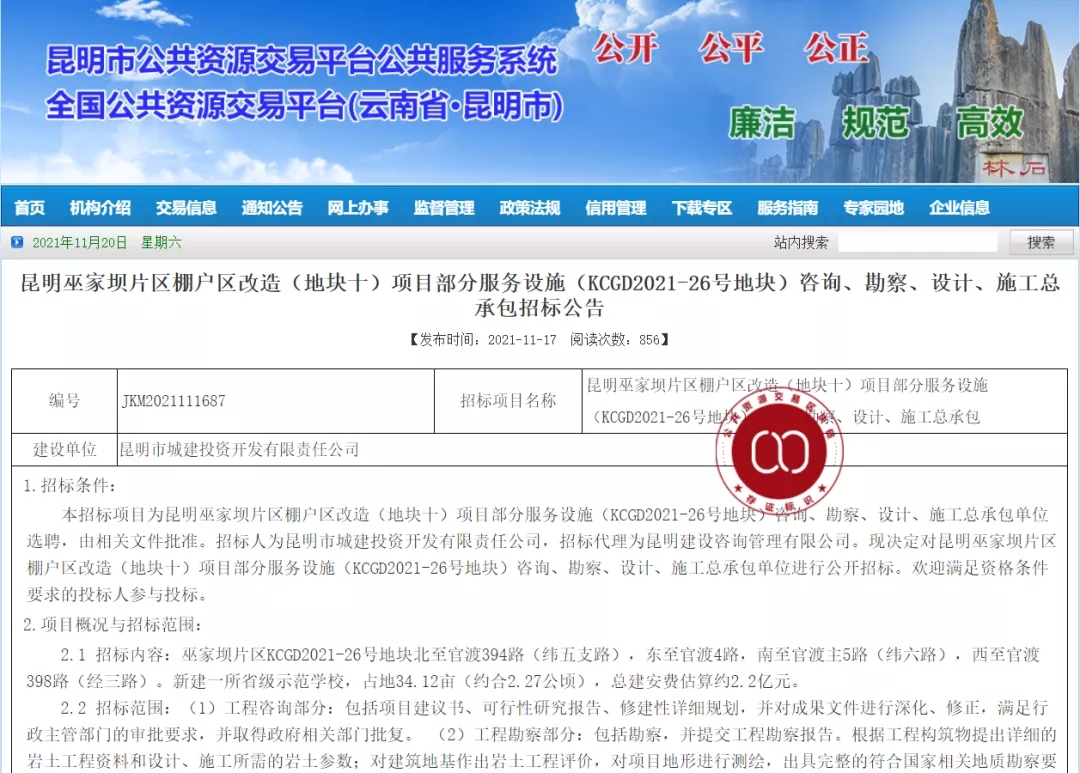This screenshot has height=773, width=1080.
Task: Go to 交易信息 in navigation bar
Action: coord(186,208)
